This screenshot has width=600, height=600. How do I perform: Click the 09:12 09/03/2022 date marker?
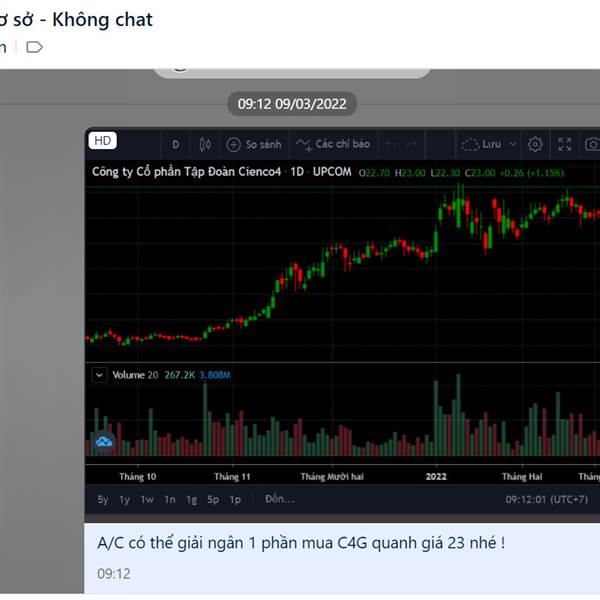(x=292, y=103)
